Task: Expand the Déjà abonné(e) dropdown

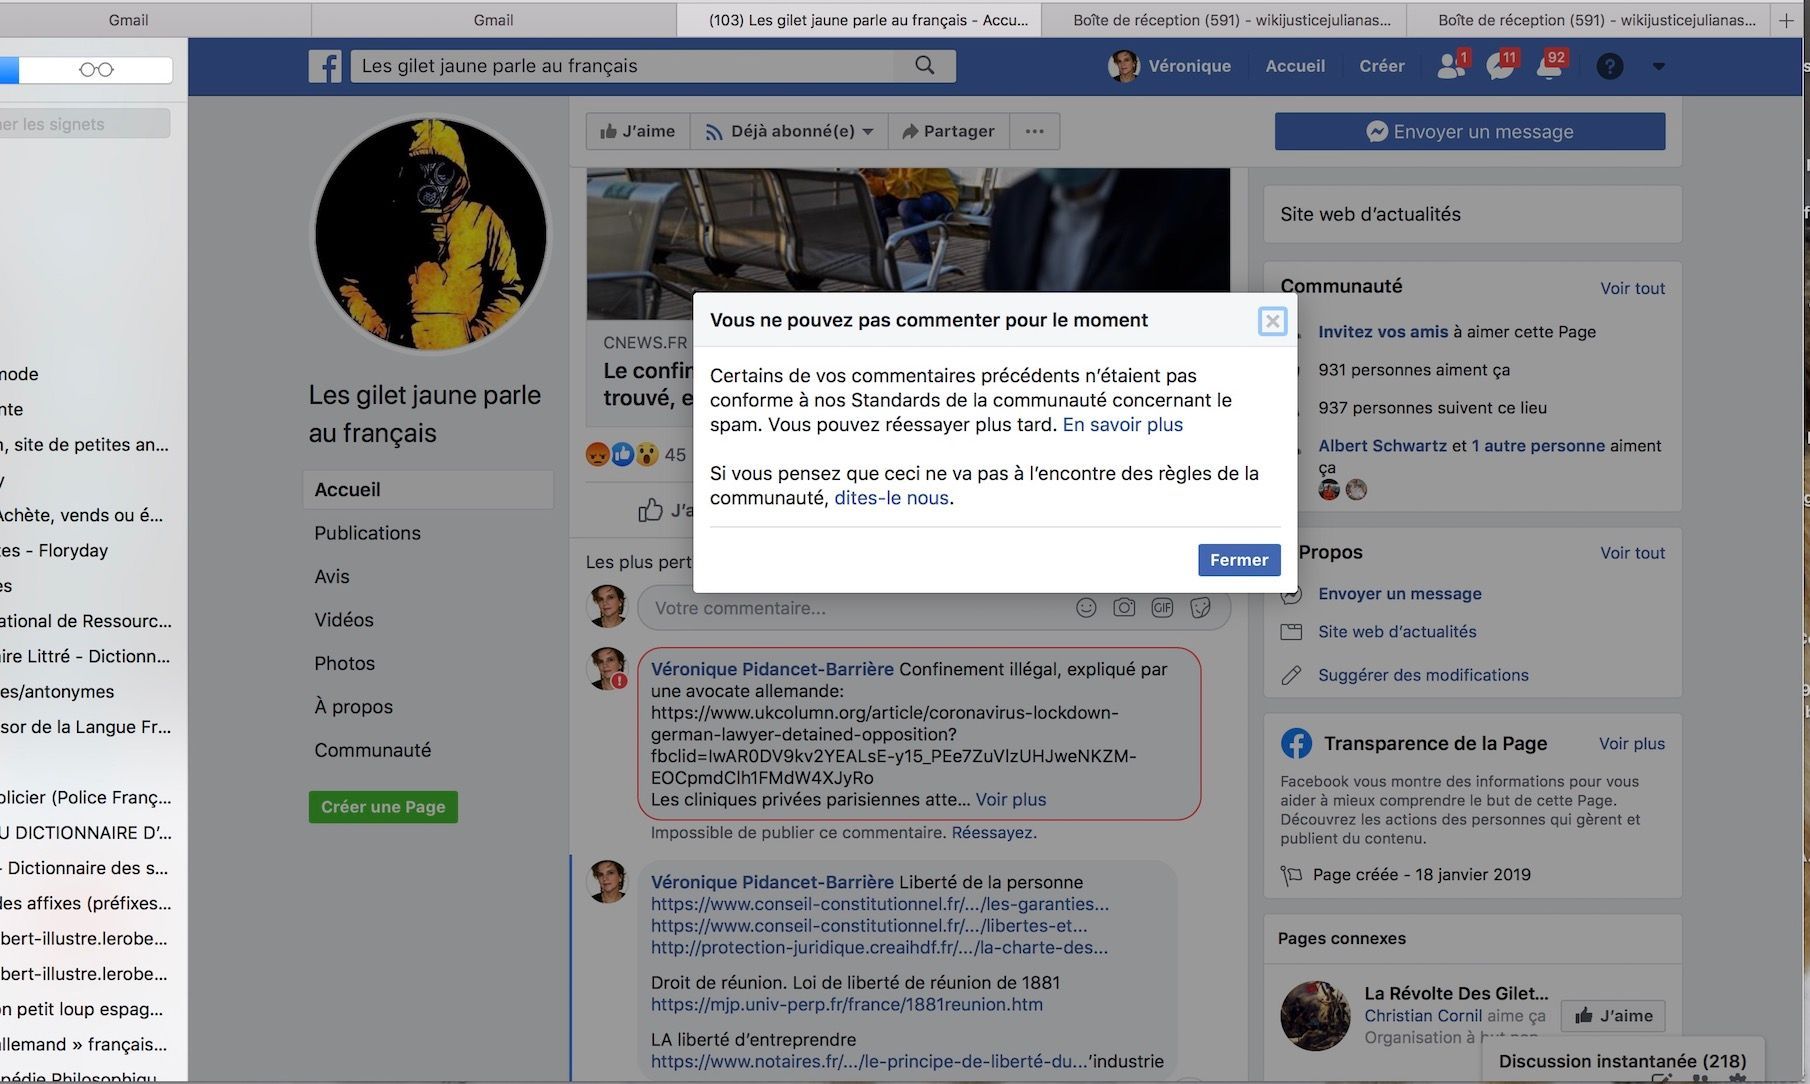Action: (x=789, y=131)
